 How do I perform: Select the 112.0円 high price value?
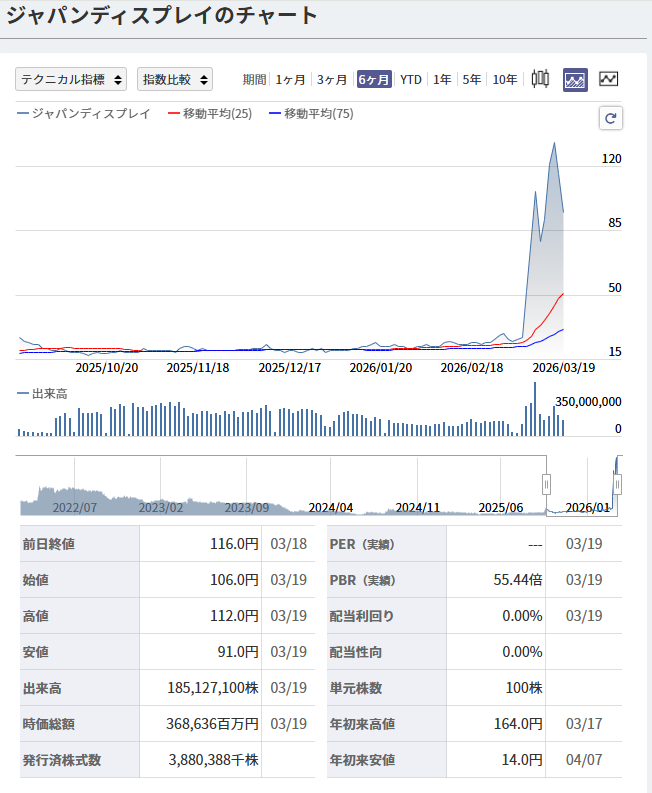coord(234,615)
